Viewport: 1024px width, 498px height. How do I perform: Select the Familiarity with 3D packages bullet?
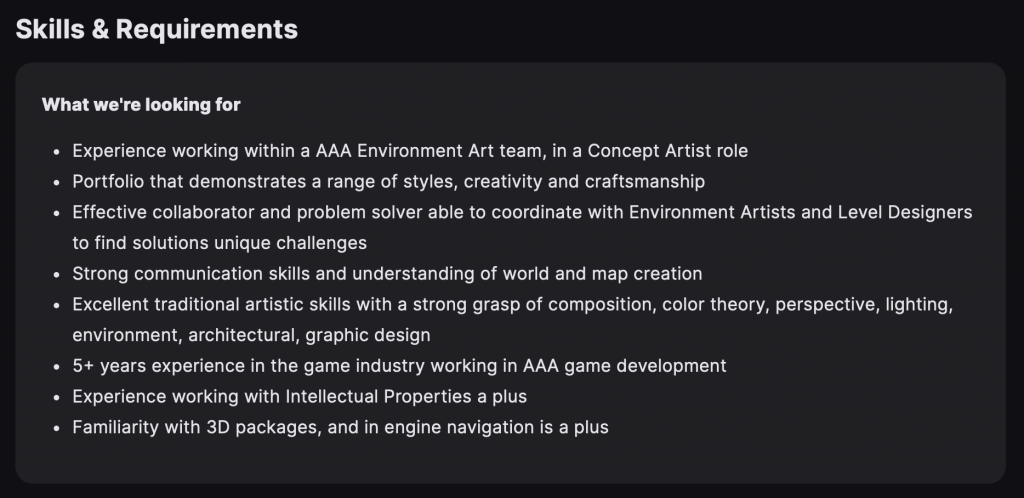[340, 428]
